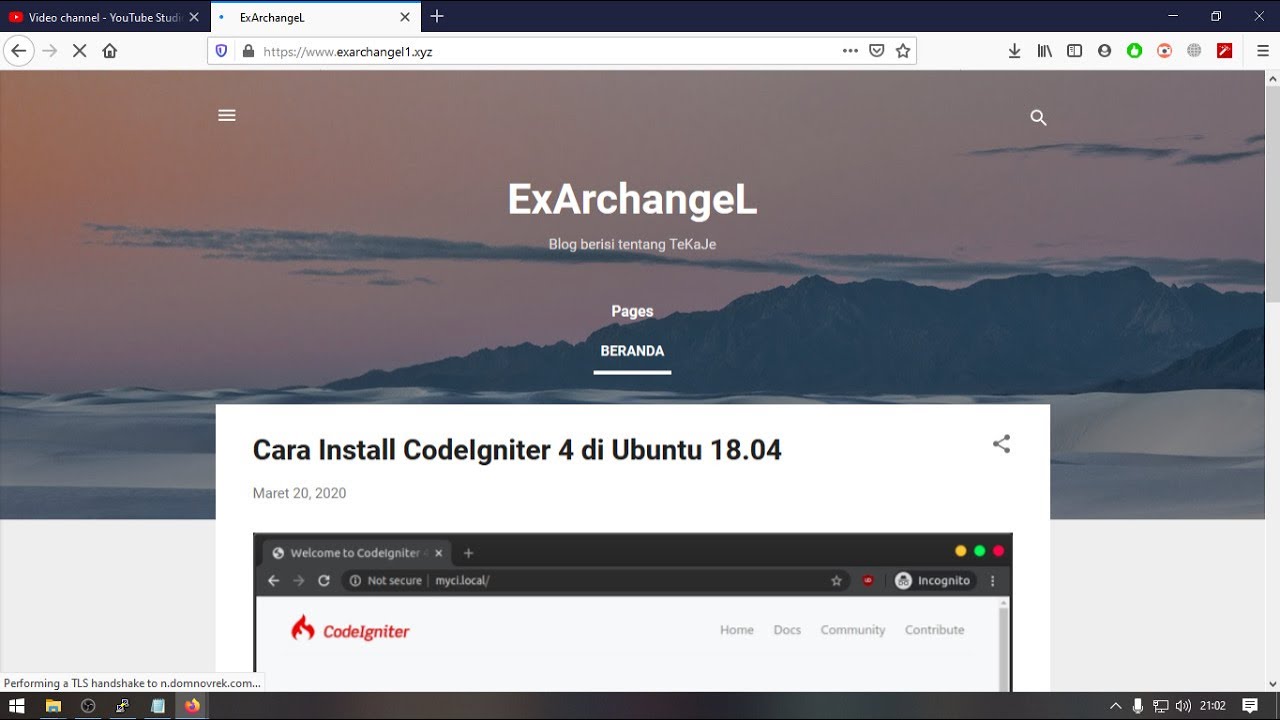Open File Explorer from taskbar
1280x720 pixels.
[53, 706]
